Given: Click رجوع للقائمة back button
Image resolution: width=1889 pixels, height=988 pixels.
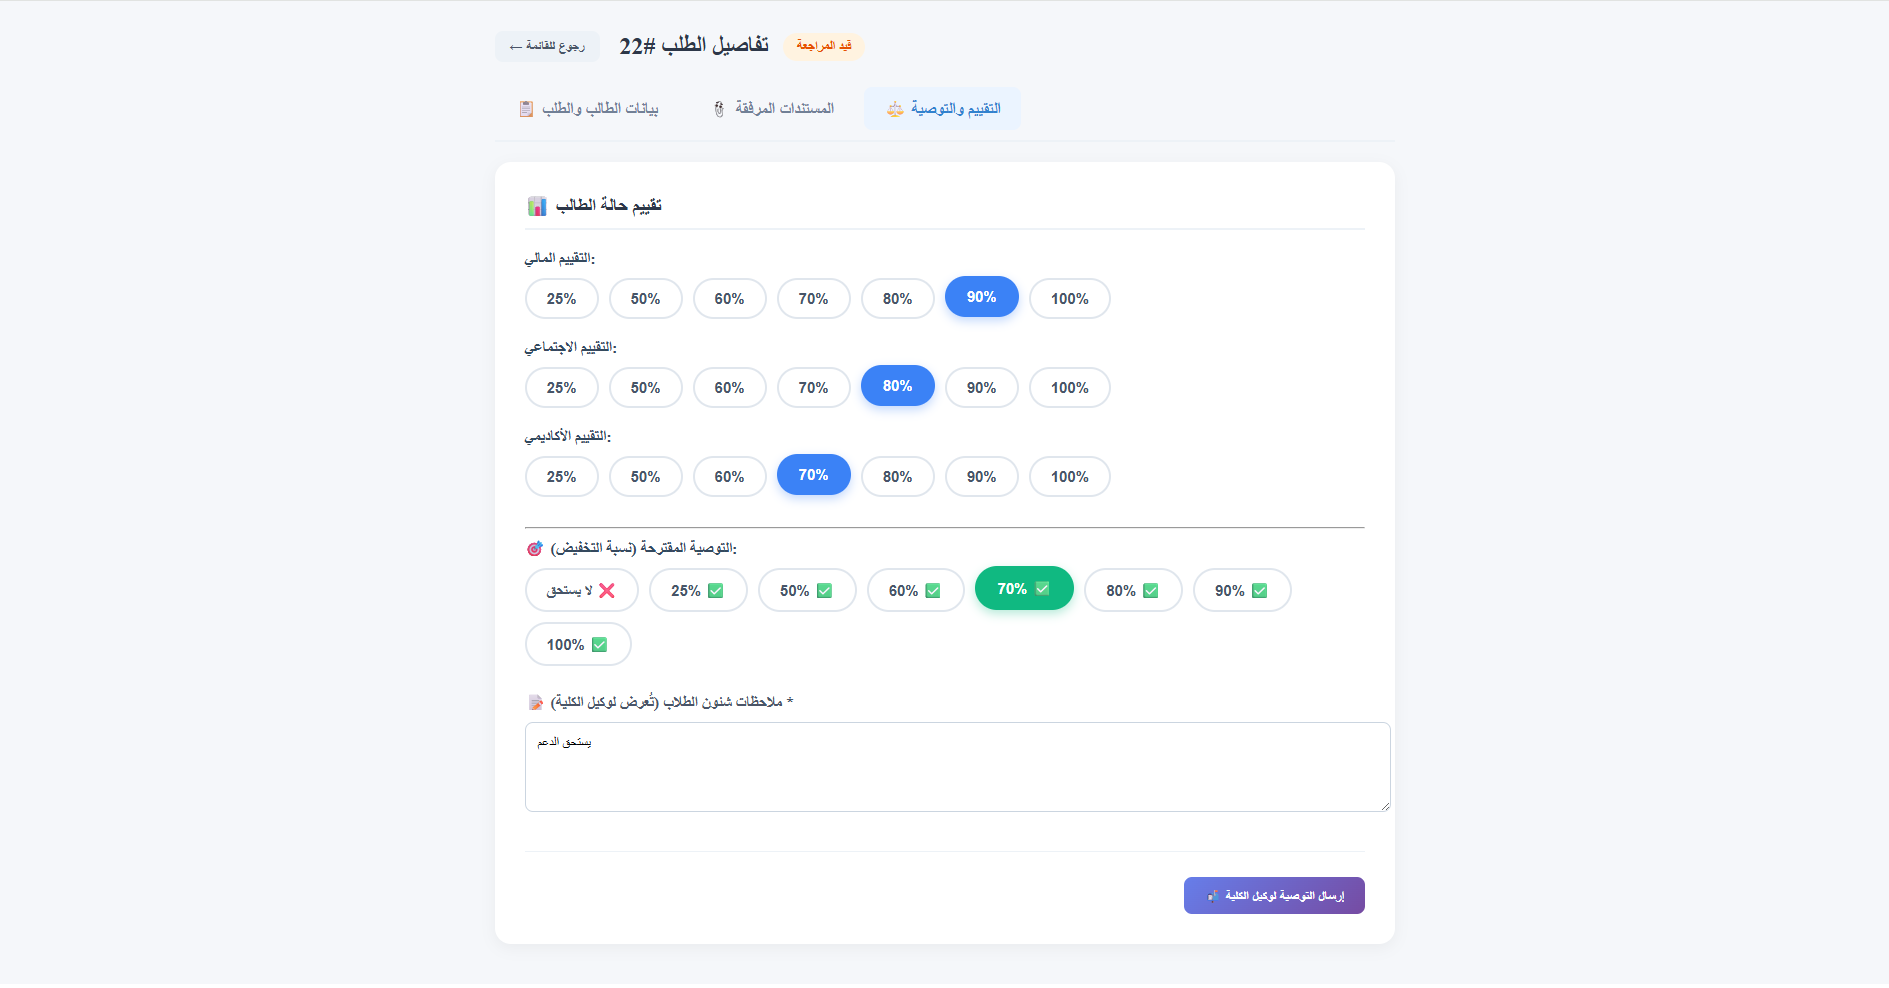Looking at the screenshot, I should [546, 46].
